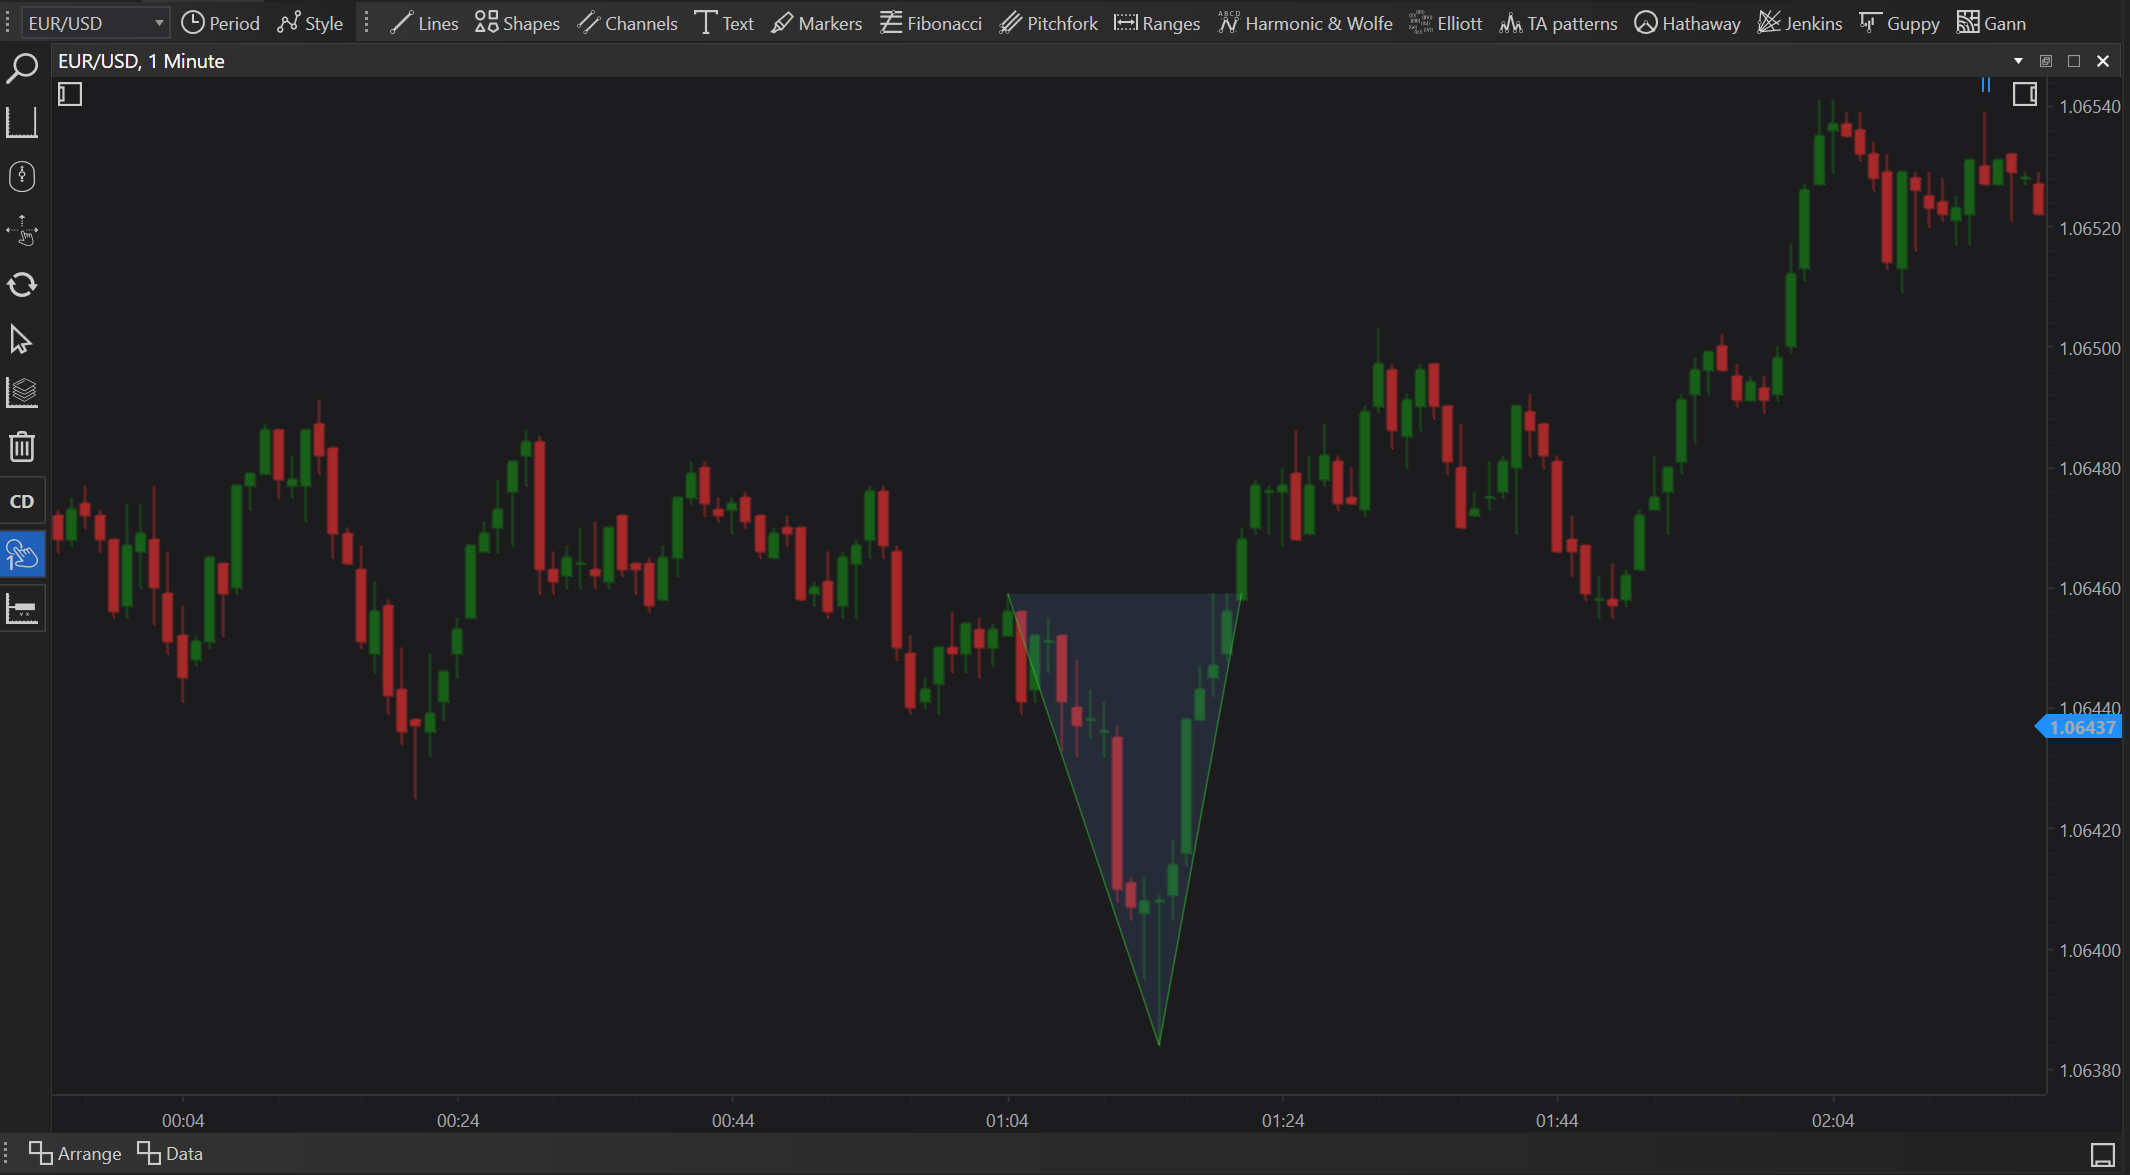Click the Data button at bottom
This screenshot has width=2130, height=1175.
(x=170, y=1153)
